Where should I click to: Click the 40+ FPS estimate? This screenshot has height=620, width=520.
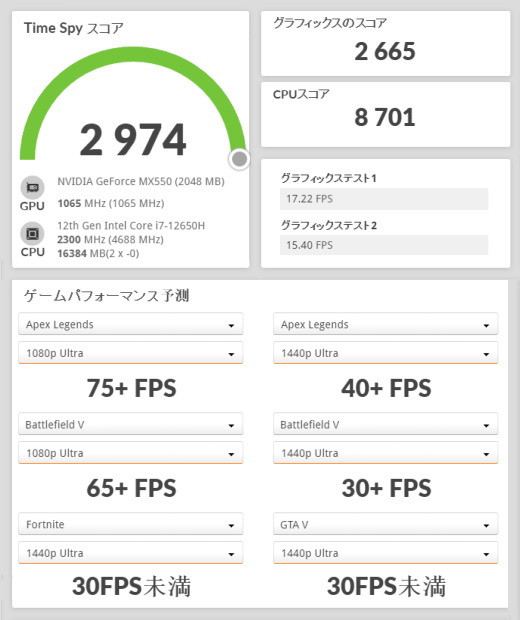[x=386, y=388]
